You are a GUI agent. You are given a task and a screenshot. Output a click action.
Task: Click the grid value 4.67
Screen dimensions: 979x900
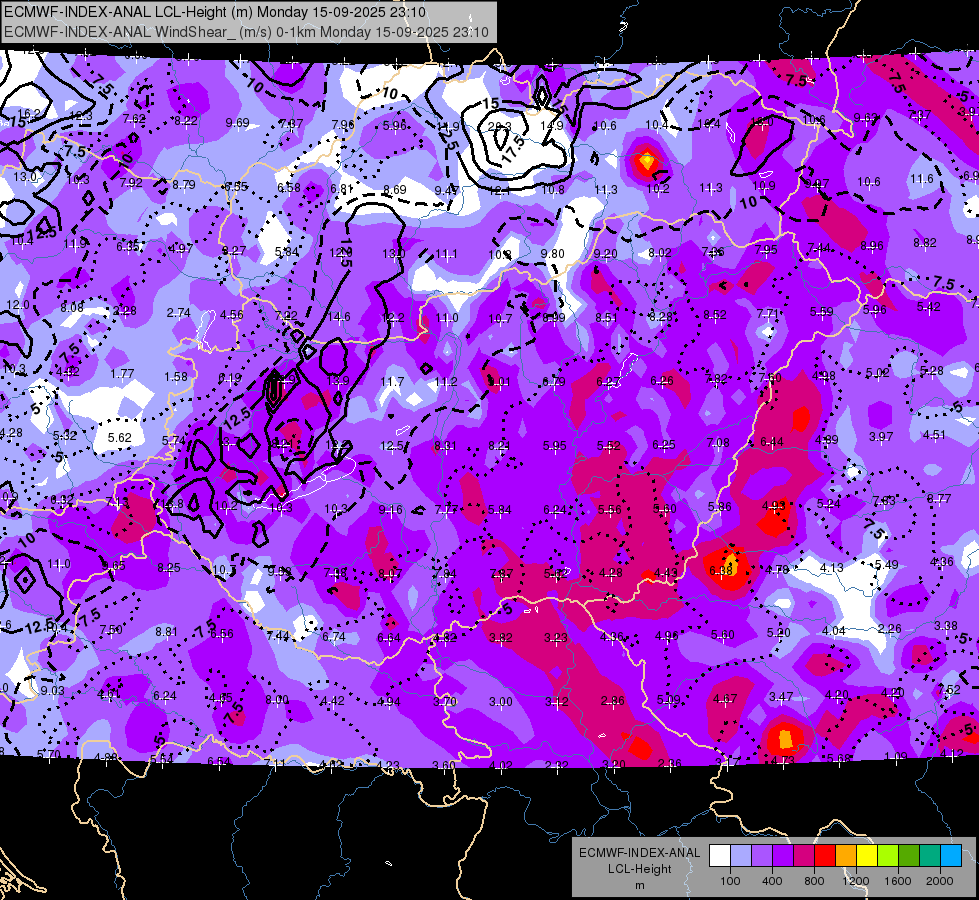pyautogui.click(x=725, y=698)
